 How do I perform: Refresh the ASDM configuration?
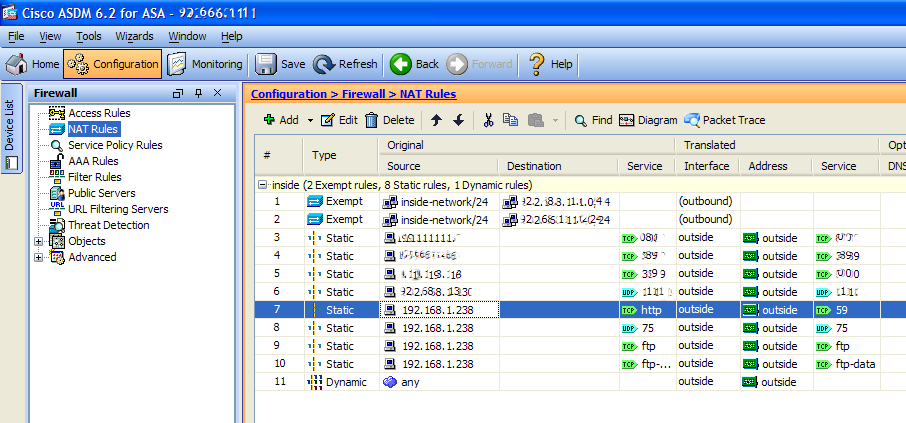click(346, 64)
